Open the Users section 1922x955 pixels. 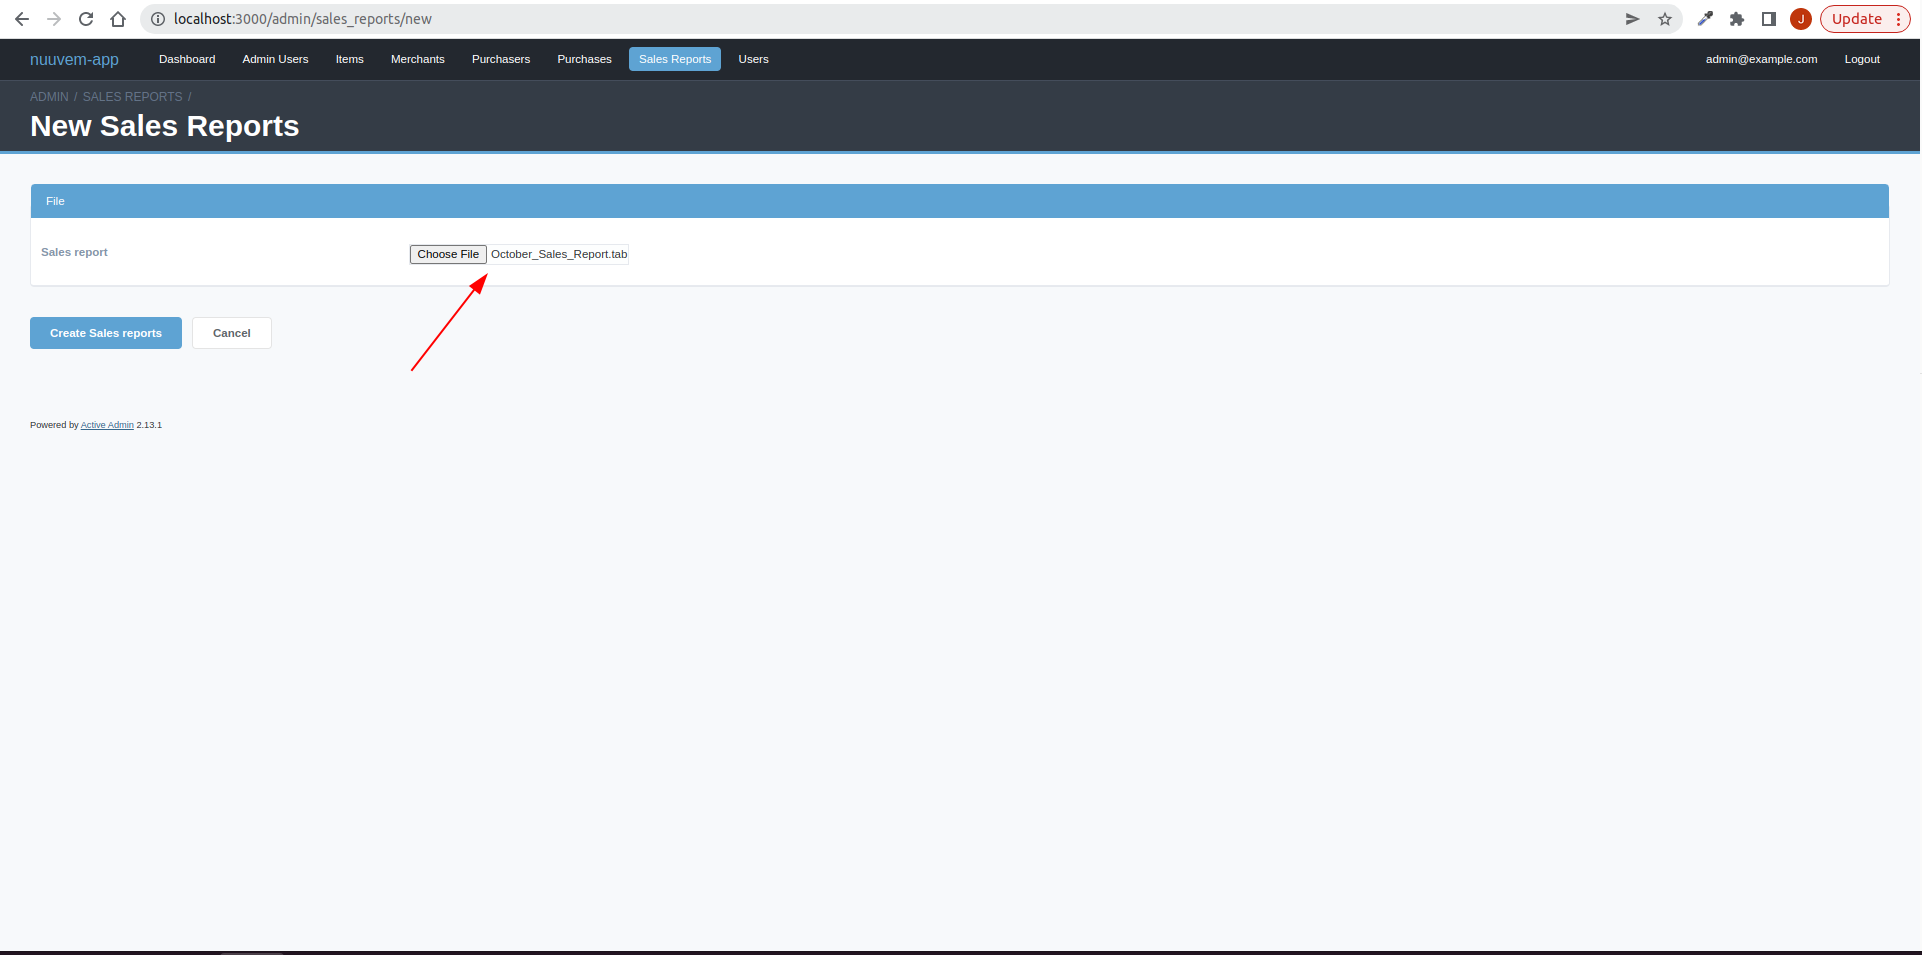point(753,59)
